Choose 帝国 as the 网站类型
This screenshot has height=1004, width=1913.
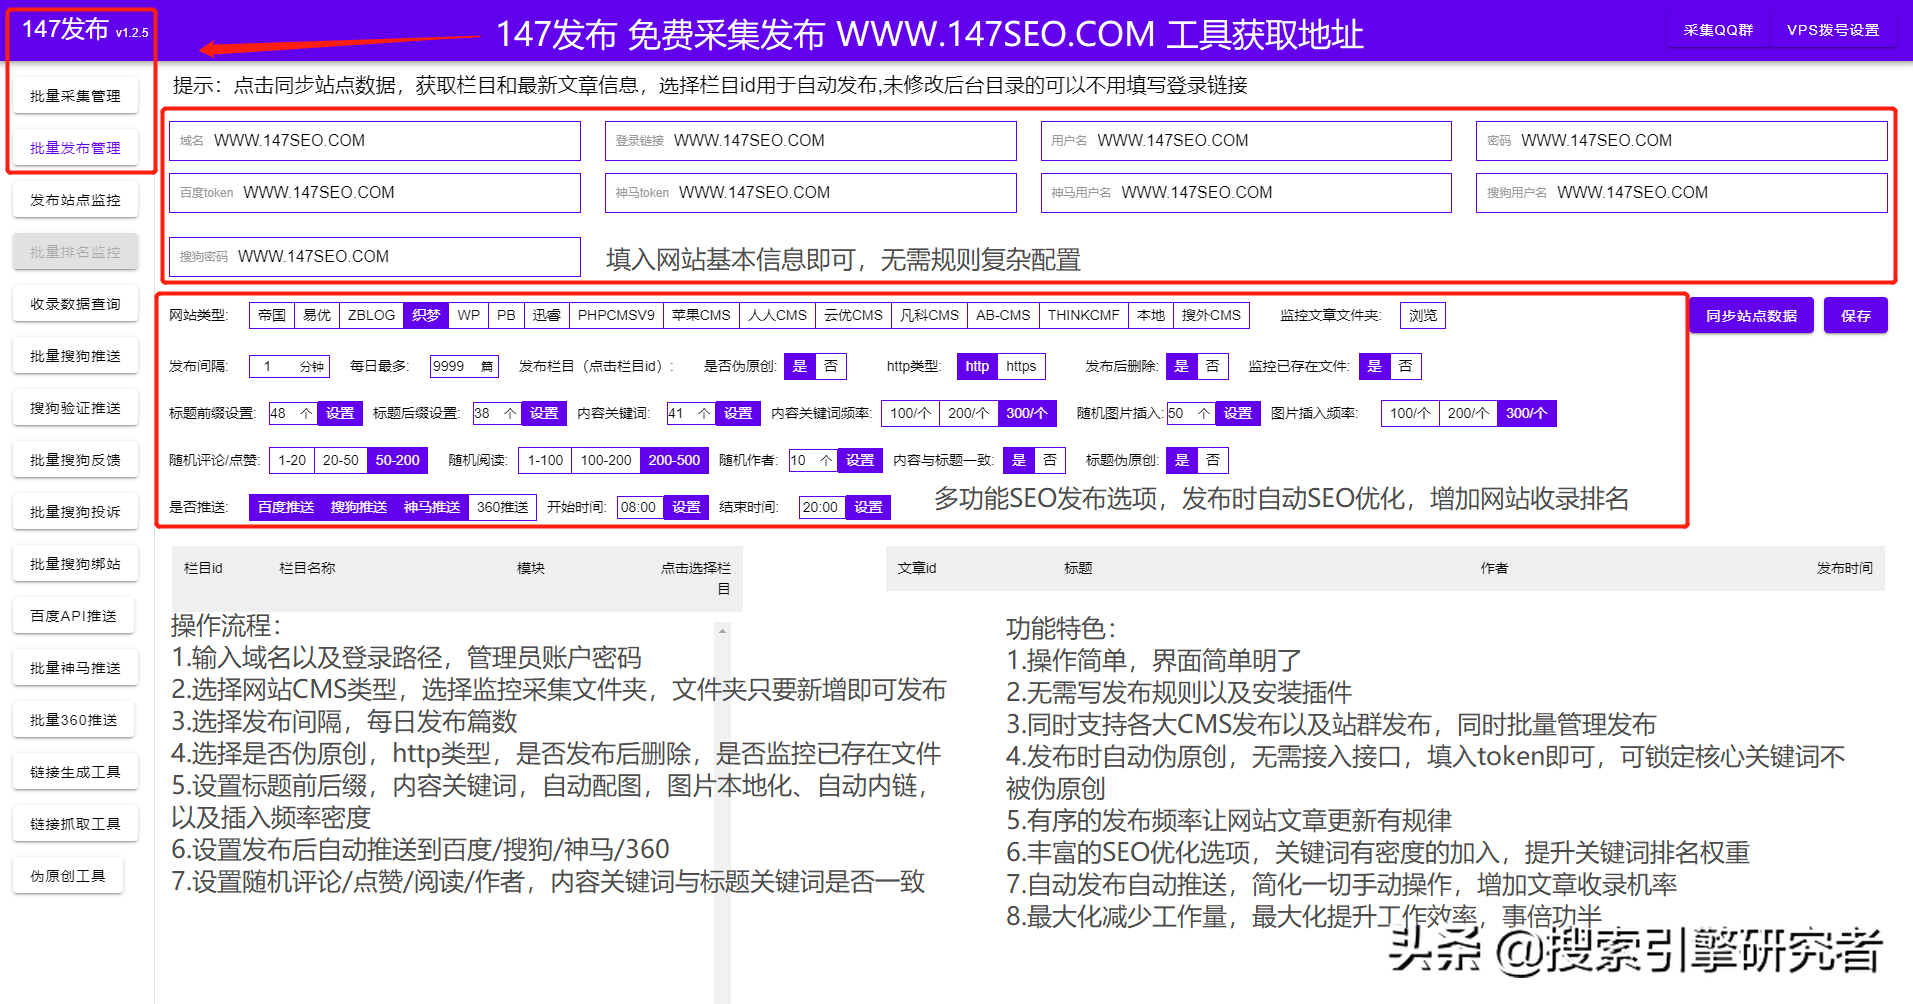tap(272, 315)
